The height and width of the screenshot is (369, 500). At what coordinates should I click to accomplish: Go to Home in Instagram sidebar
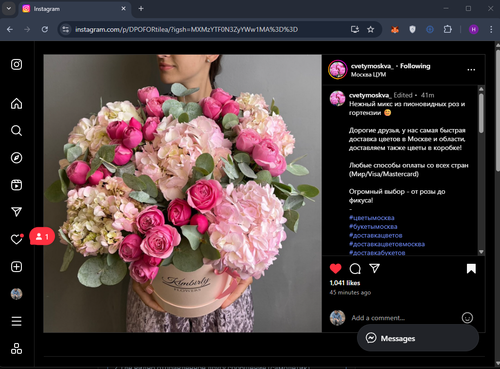(16, 104)
